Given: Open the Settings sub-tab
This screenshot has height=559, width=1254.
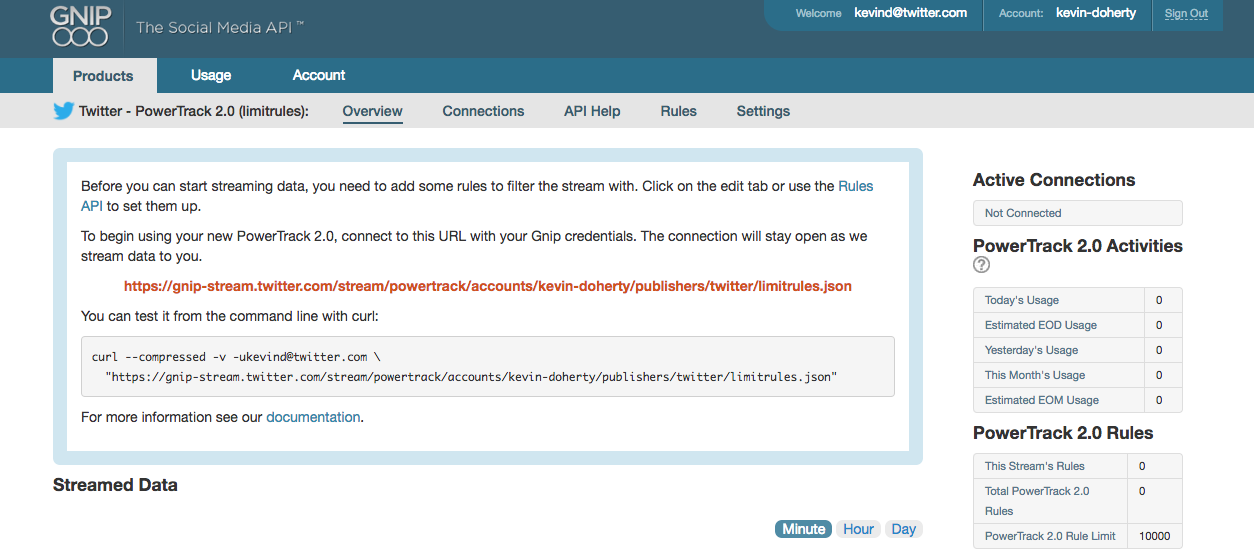Looking at the screenshot, I should [763, 111].
